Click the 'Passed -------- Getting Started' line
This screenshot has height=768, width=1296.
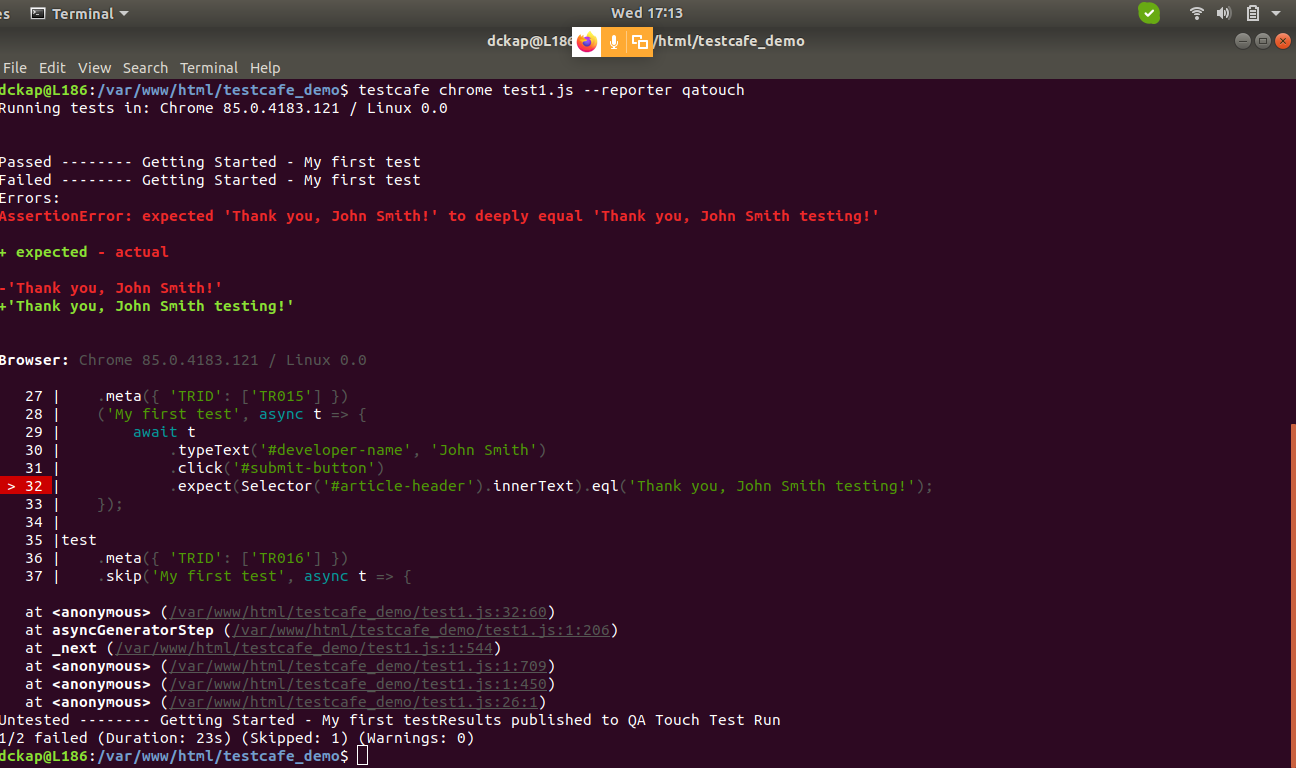(210, 162)
